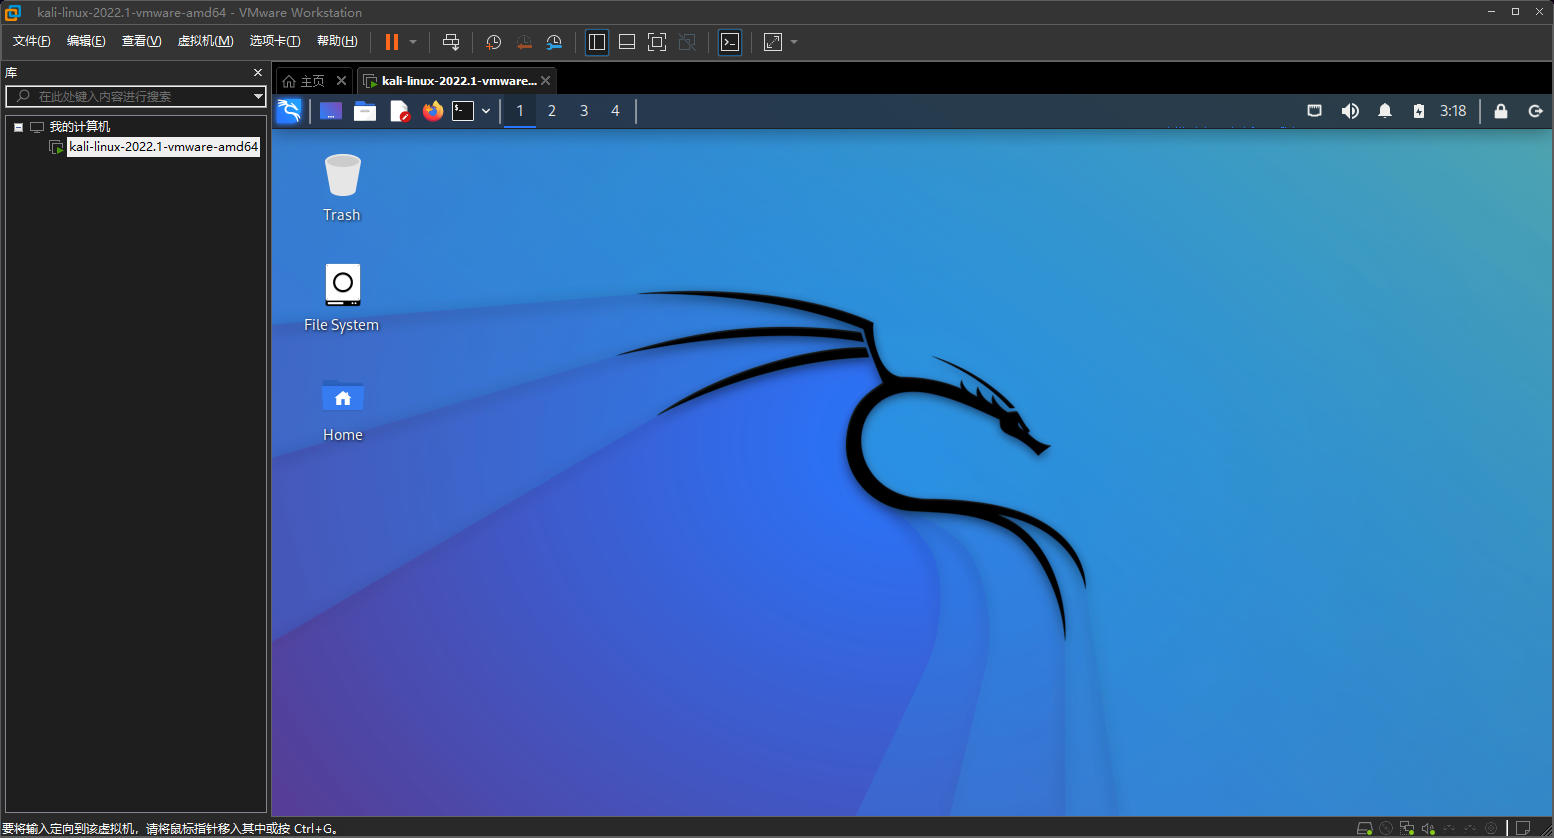Click the log out icon in the Kali panel
Screen dimensions: 1554x838
1536,111
